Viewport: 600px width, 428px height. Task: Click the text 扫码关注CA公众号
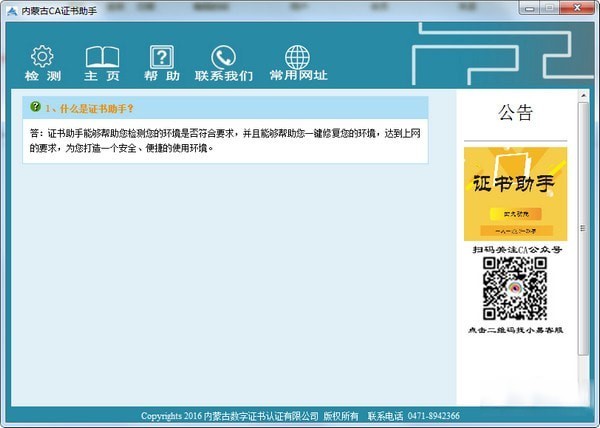pos(517,250)
